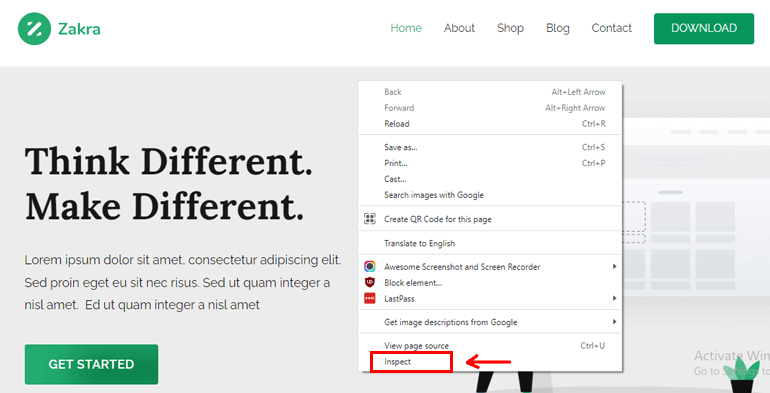Click the Awesome Screenshot extension icon

[370, 267]
